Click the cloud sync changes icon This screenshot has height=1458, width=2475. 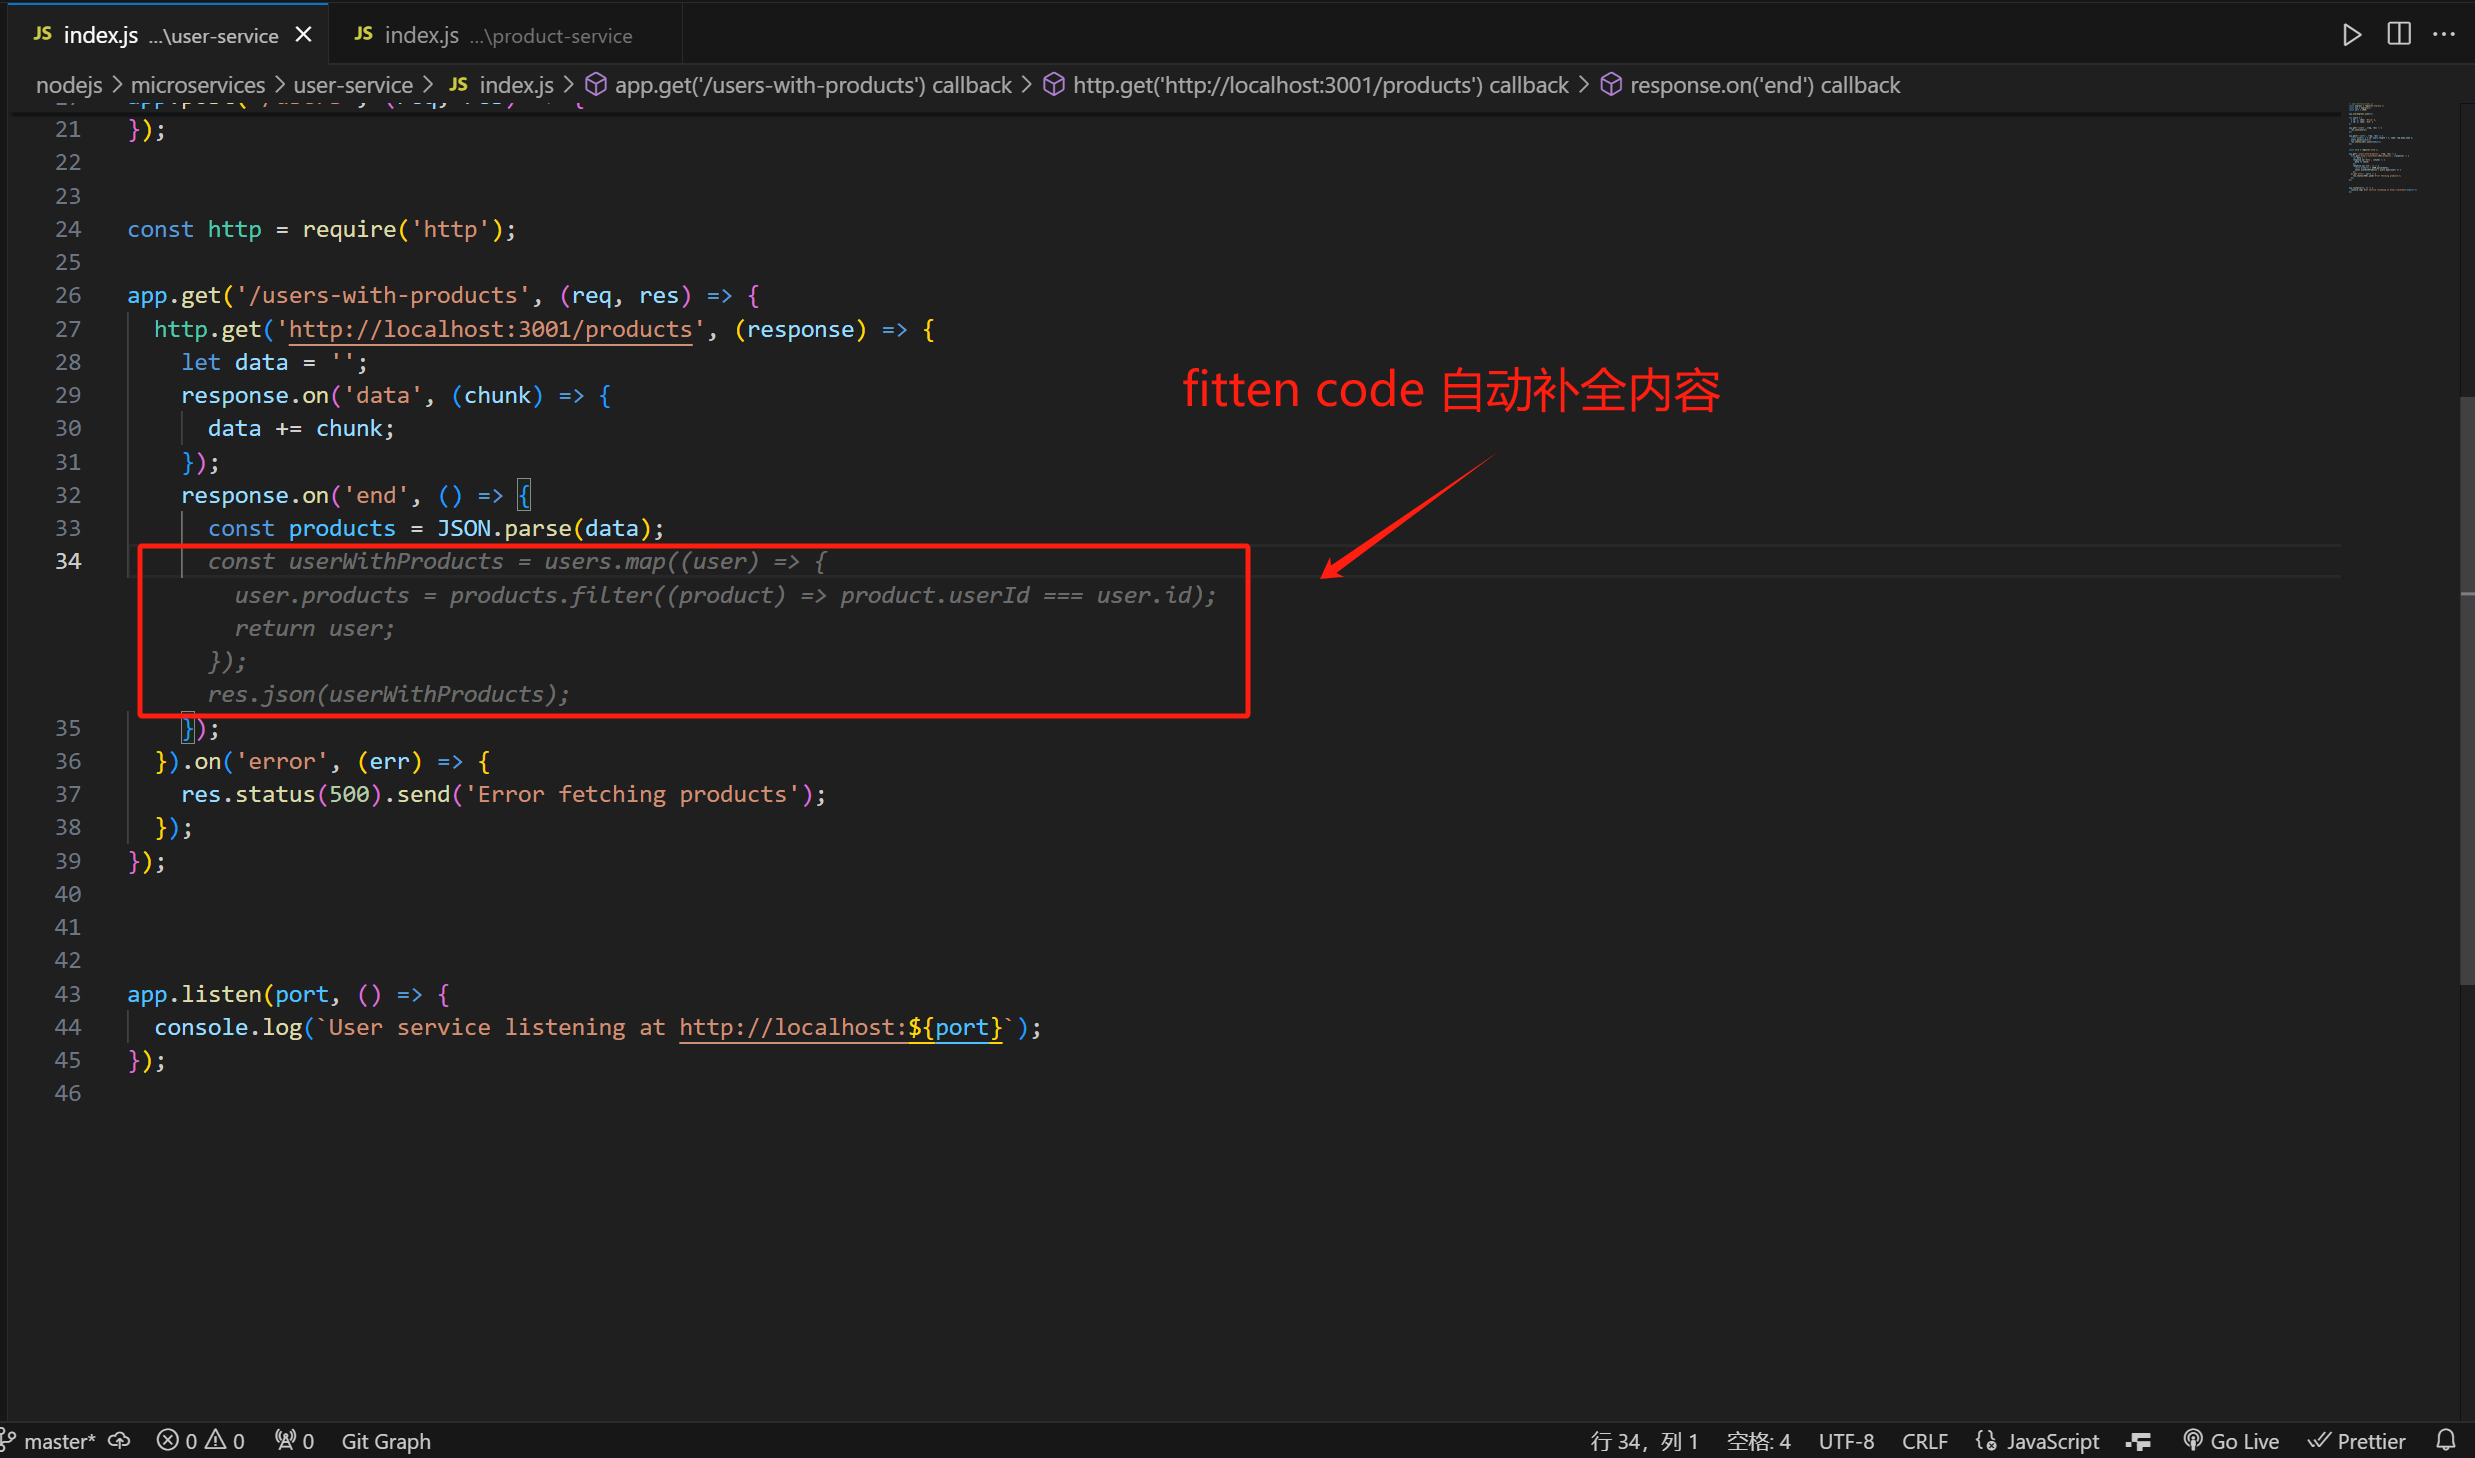click(120, 1441)
